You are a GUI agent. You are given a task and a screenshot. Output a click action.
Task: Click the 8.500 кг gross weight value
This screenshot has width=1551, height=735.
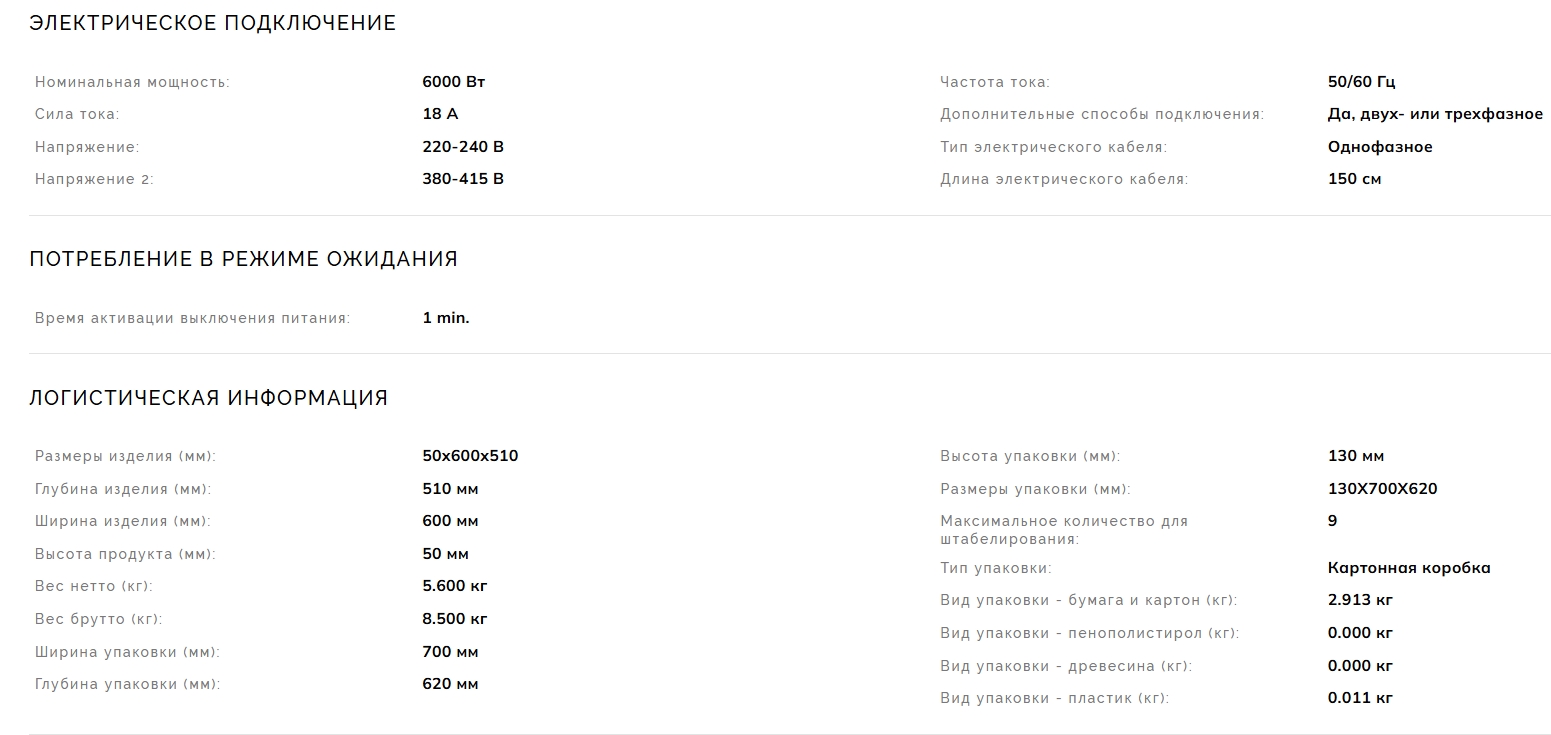click(x=455, y=619)
